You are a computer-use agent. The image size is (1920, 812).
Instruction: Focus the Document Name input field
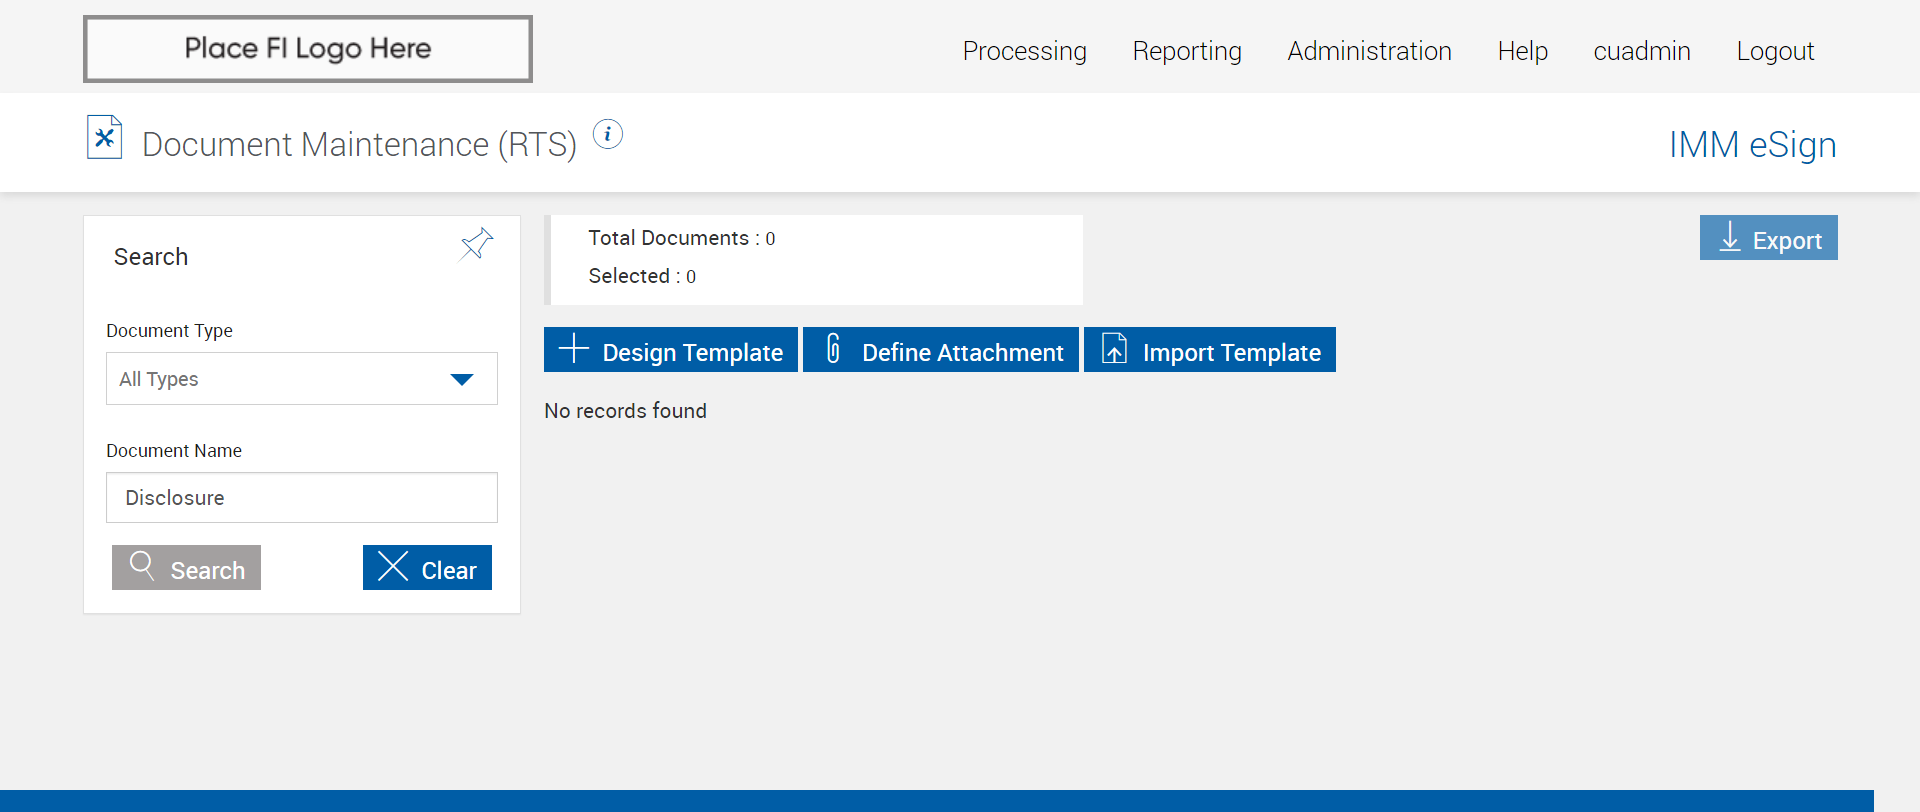(302, 498)
